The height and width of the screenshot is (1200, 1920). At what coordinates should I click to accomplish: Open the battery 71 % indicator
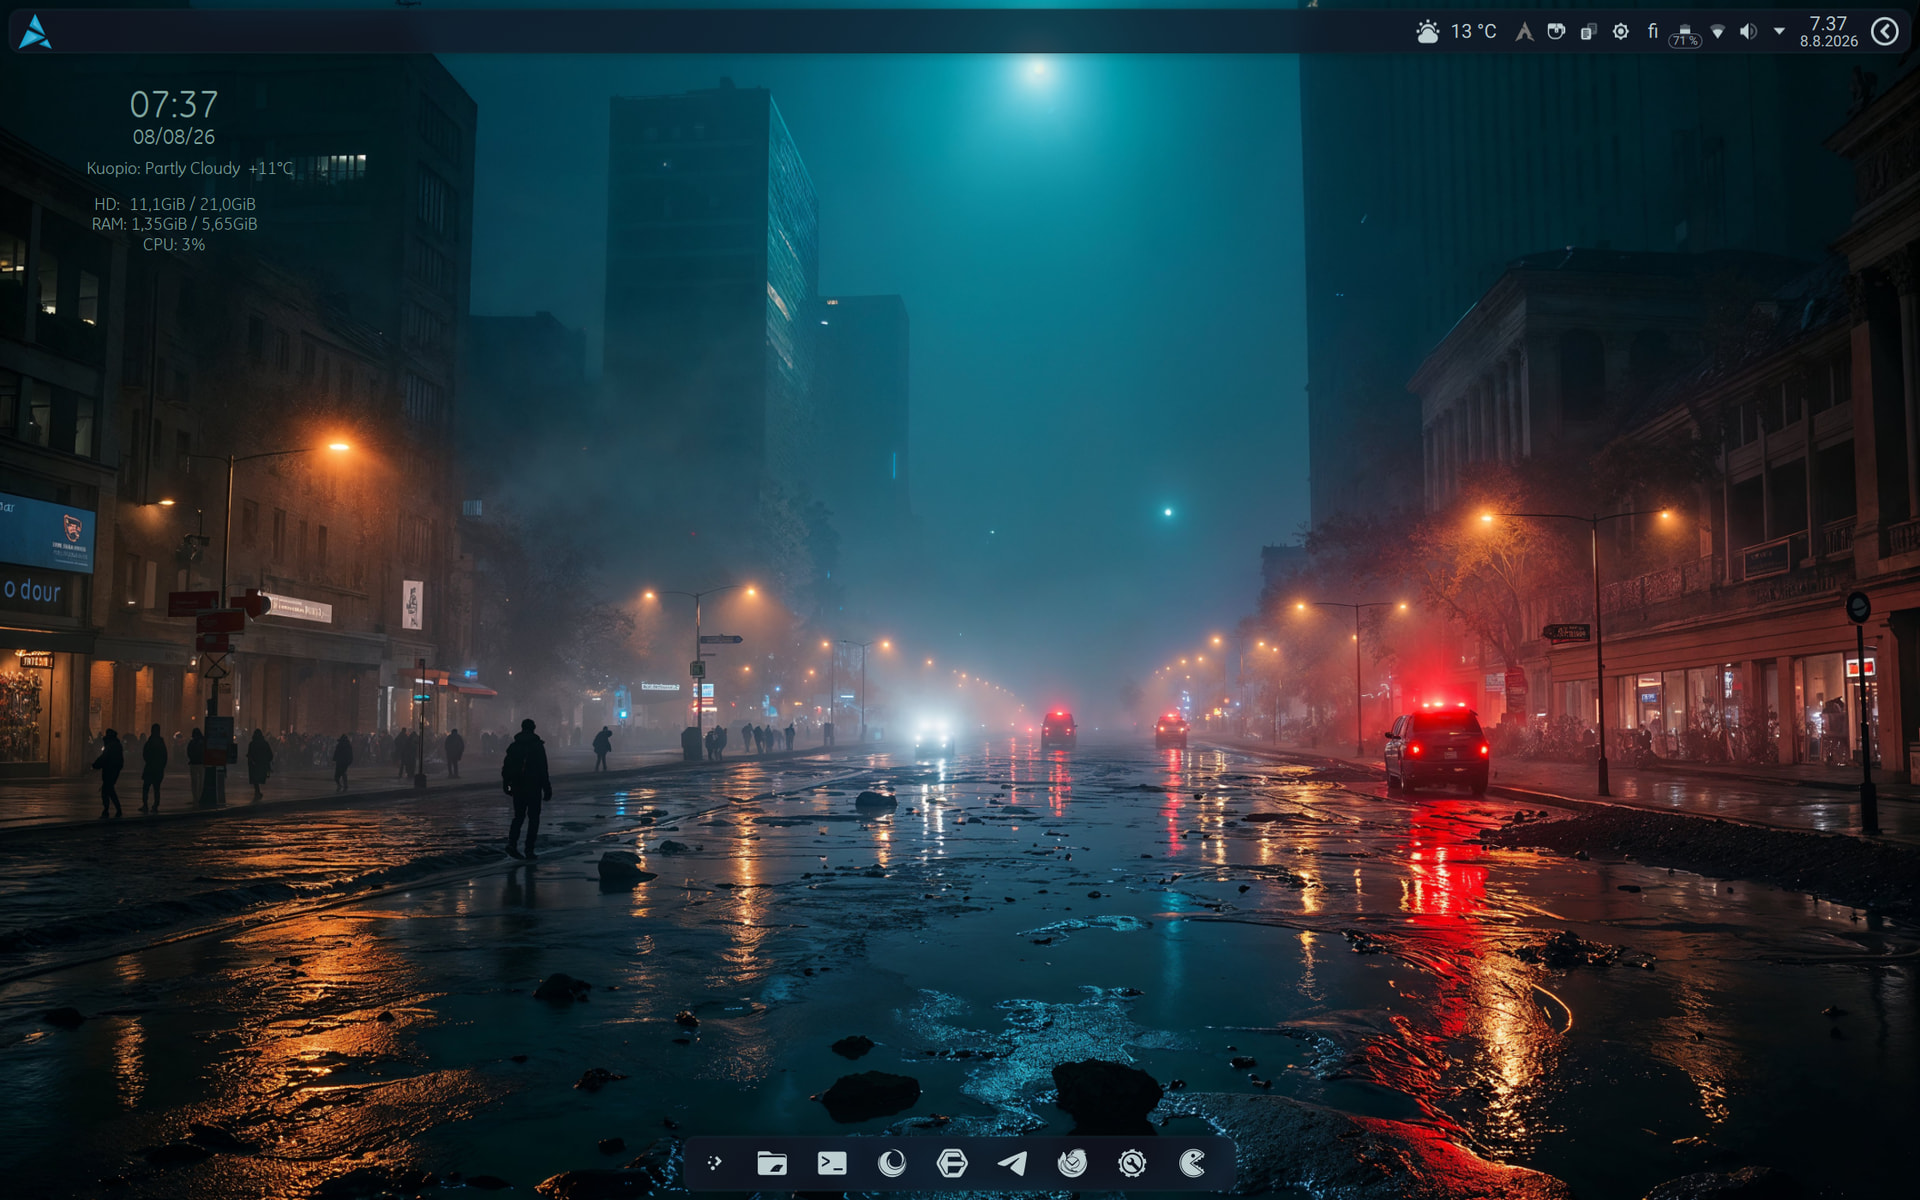(1685, 35)
